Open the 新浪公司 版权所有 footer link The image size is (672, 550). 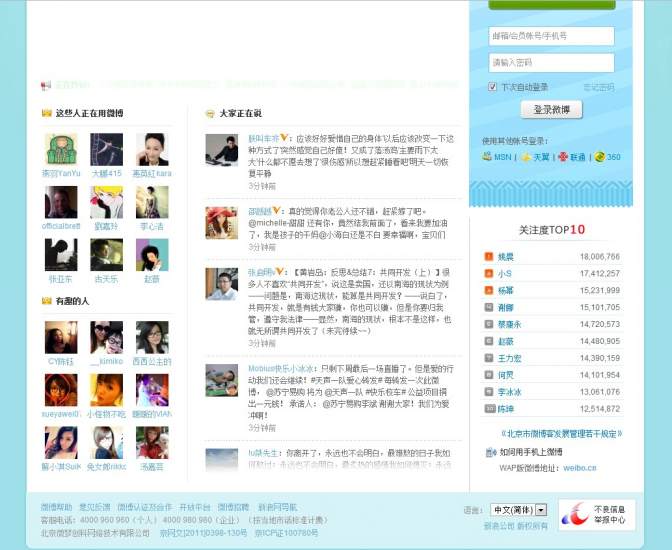tap(516, 526)
